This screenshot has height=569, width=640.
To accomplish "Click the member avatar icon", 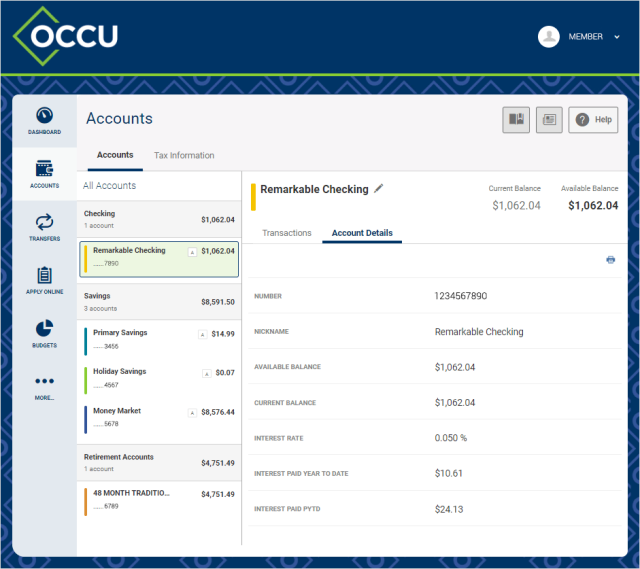I will [x=549, y=37].
